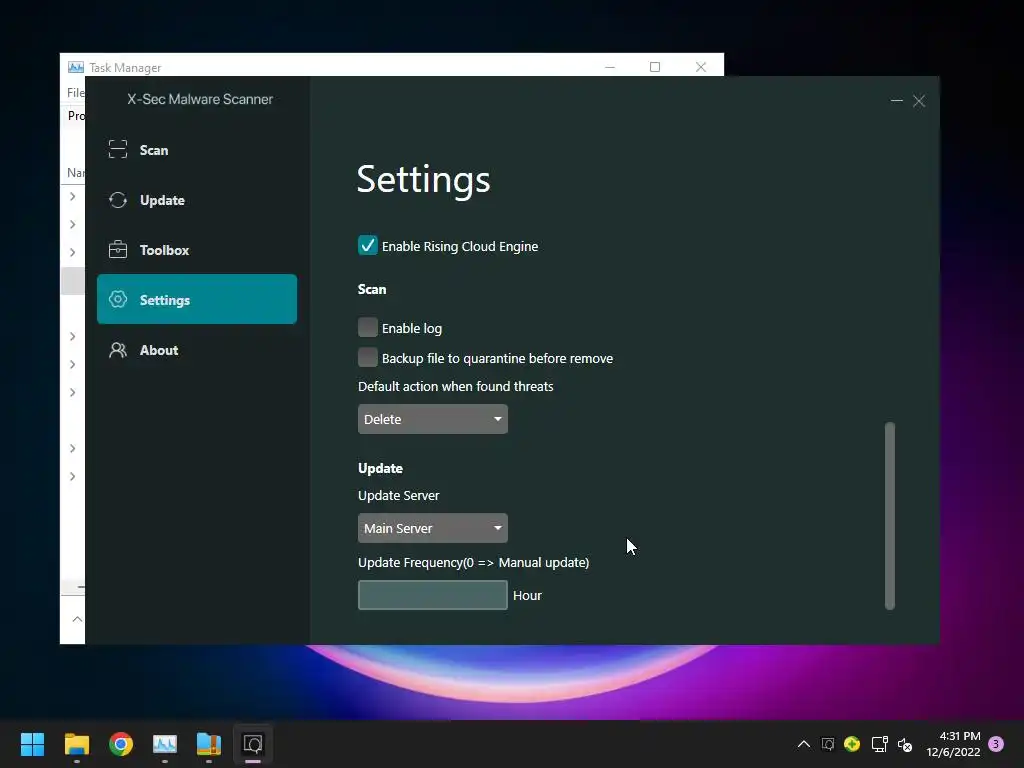Image resolution: width=1024 pixels, height=768 pixels.
Task: Open the Update section in sidebar
Action: 197,200
